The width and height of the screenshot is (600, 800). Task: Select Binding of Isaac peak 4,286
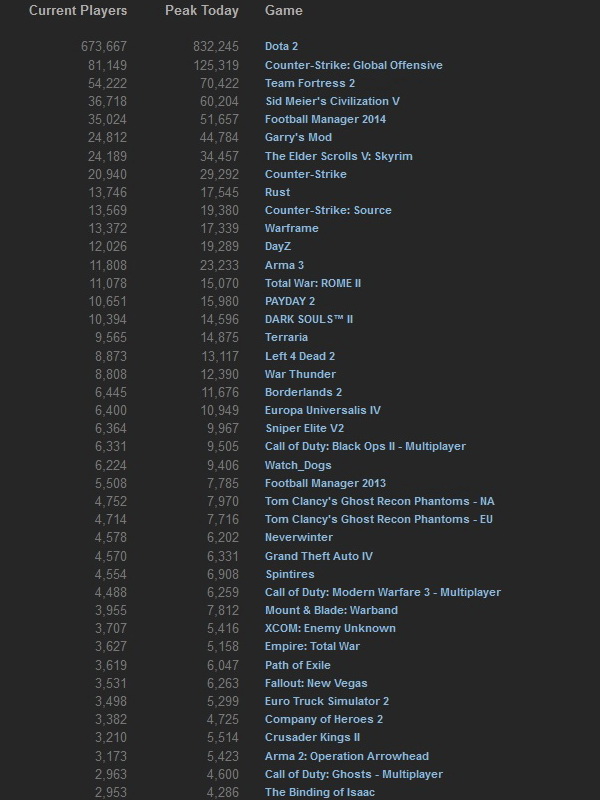pos(222,792)
